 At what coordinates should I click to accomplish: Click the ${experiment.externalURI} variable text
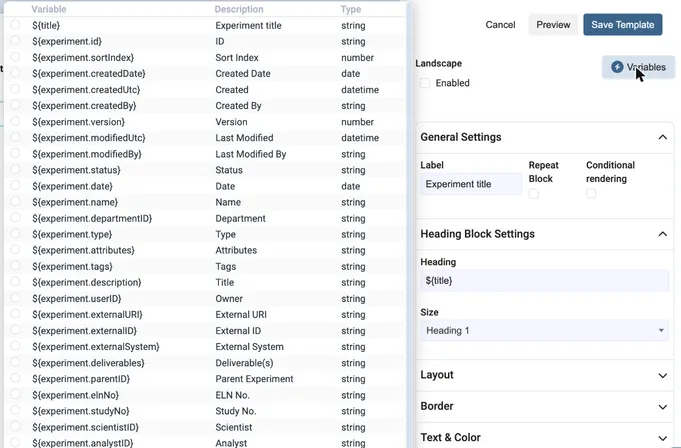click(87, 315)
